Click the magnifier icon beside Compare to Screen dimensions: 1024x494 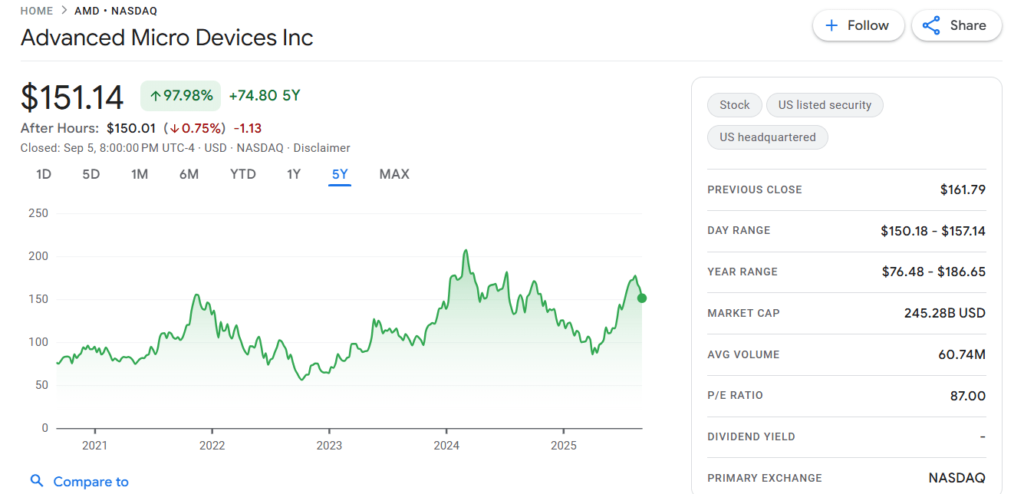[x=37, y=482]
